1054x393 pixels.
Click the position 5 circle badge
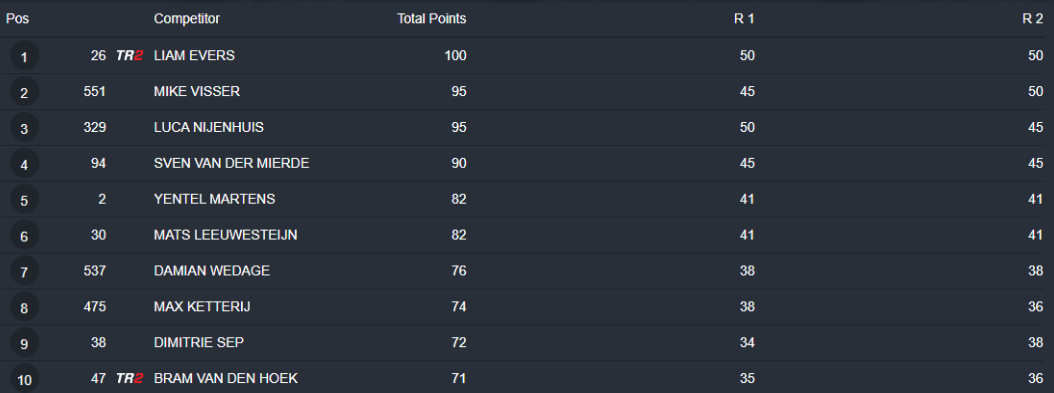(x=24, y=200)
